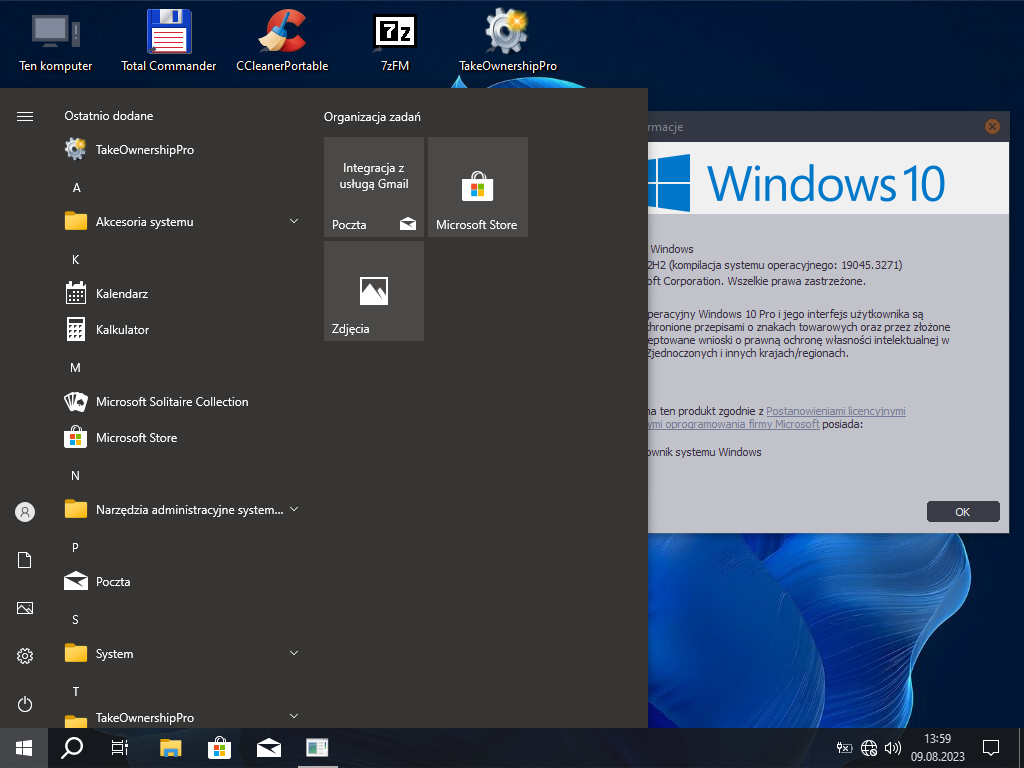Image resolution: width=1024 pixels, height=768 pixels.
Task: Open File Explorer from the taskbar
Action: coord(171,747)
